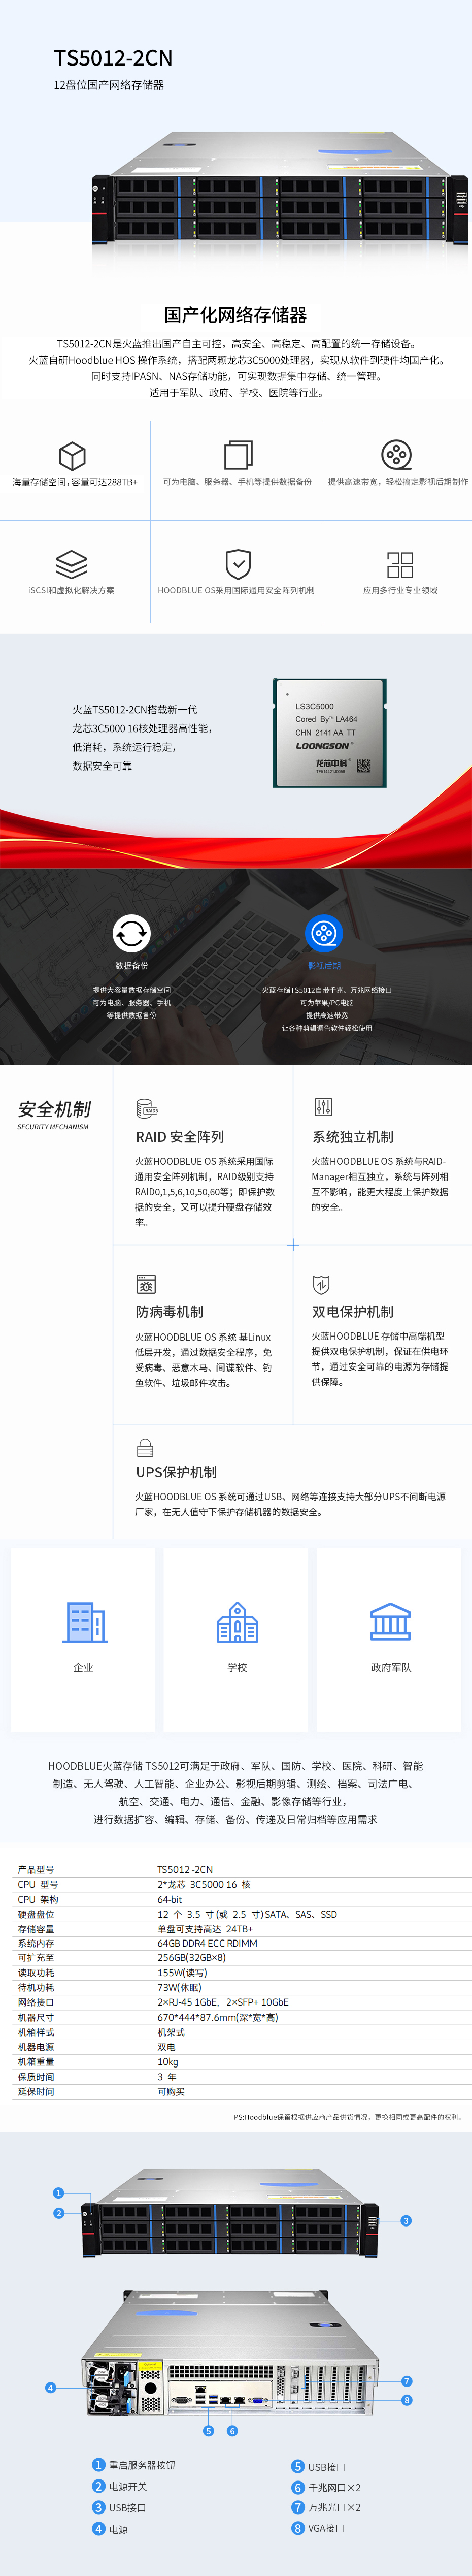Click legend number 1 beside 重启服务器按钮
This screenshot has height=2576, width=472.
tap(99, 2464)
